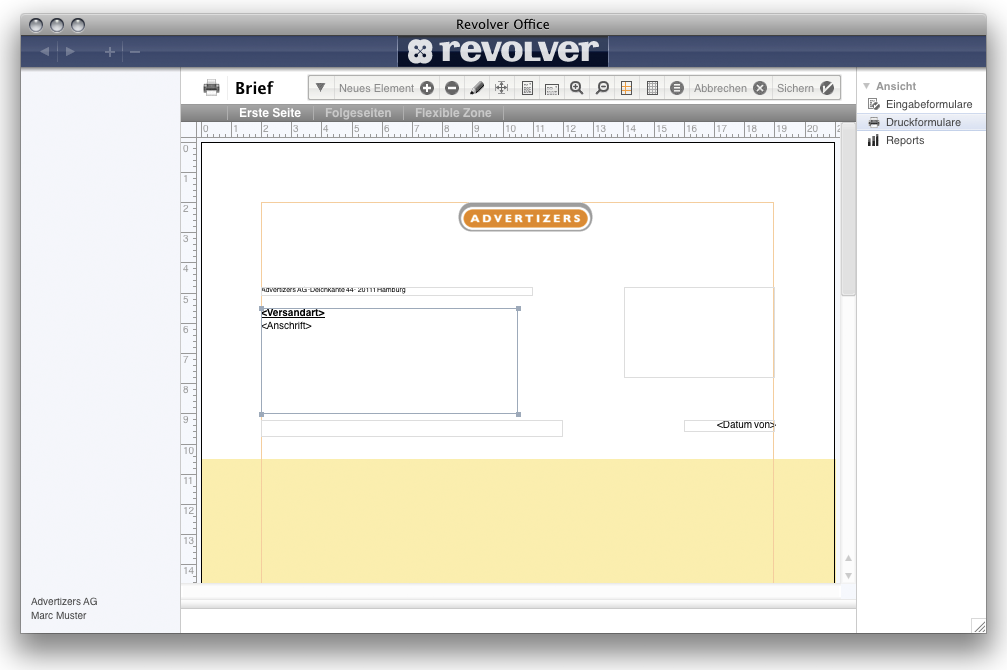This screenshot has width=1007, height=670.
Task: Zoom out with magnifier minus
Action: (x=602, y=88)
